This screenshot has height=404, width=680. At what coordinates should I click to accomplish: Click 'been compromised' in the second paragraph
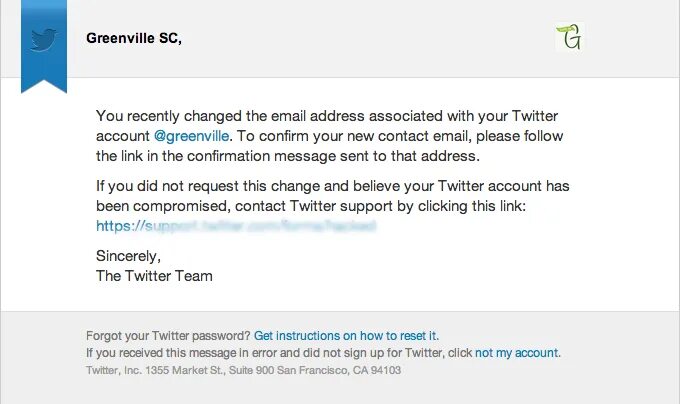pos(162,206)
